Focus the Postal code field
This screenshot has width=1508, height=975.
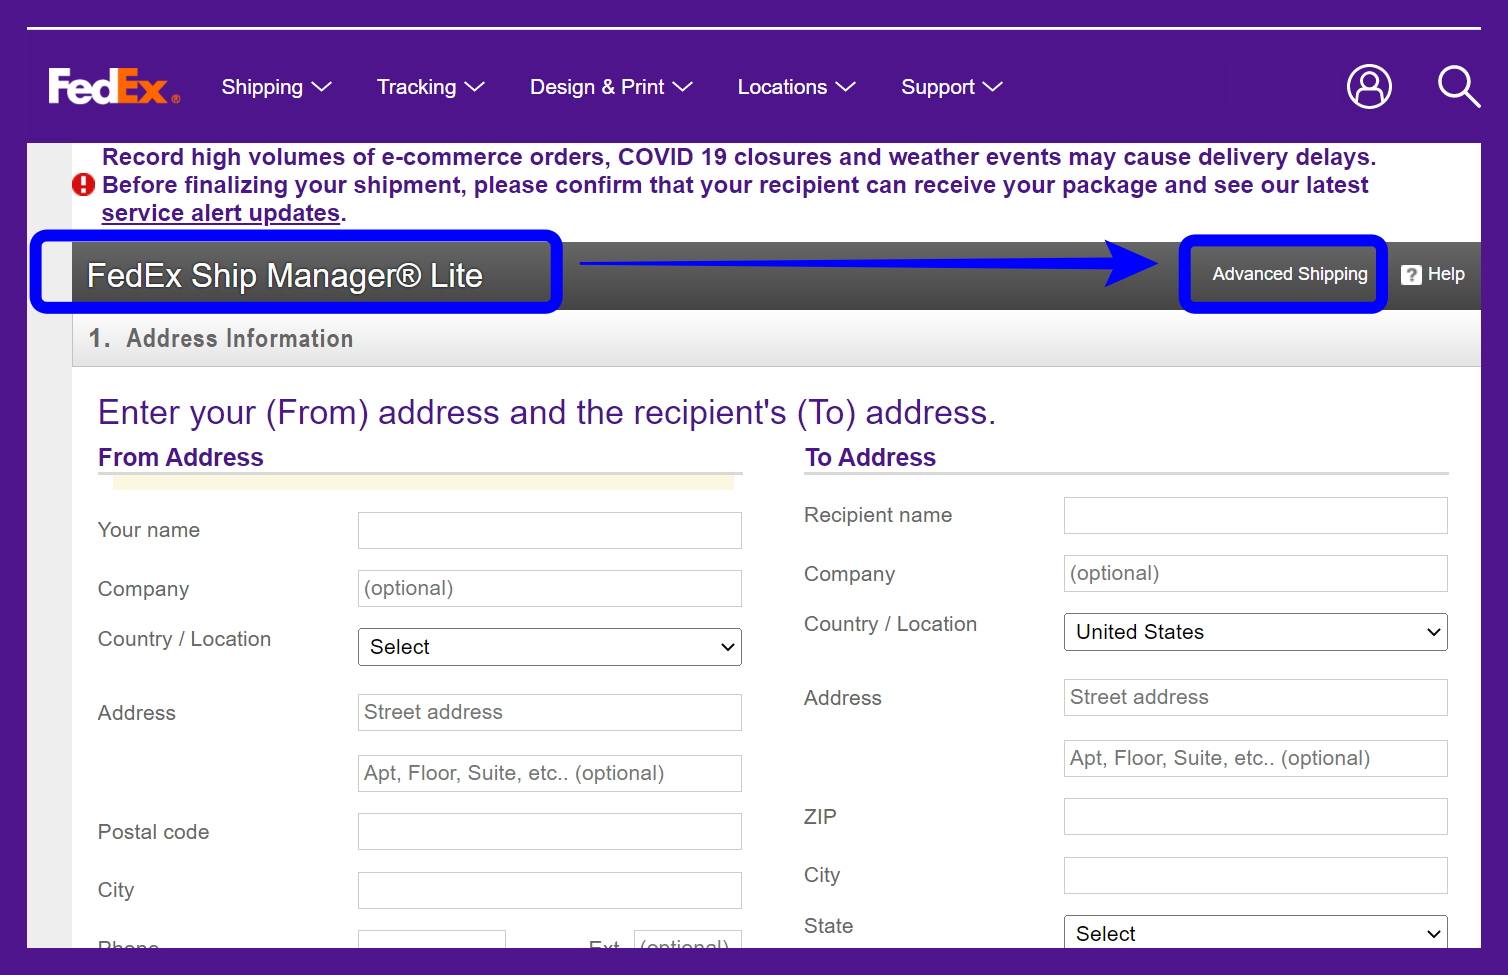coord(550,831)
